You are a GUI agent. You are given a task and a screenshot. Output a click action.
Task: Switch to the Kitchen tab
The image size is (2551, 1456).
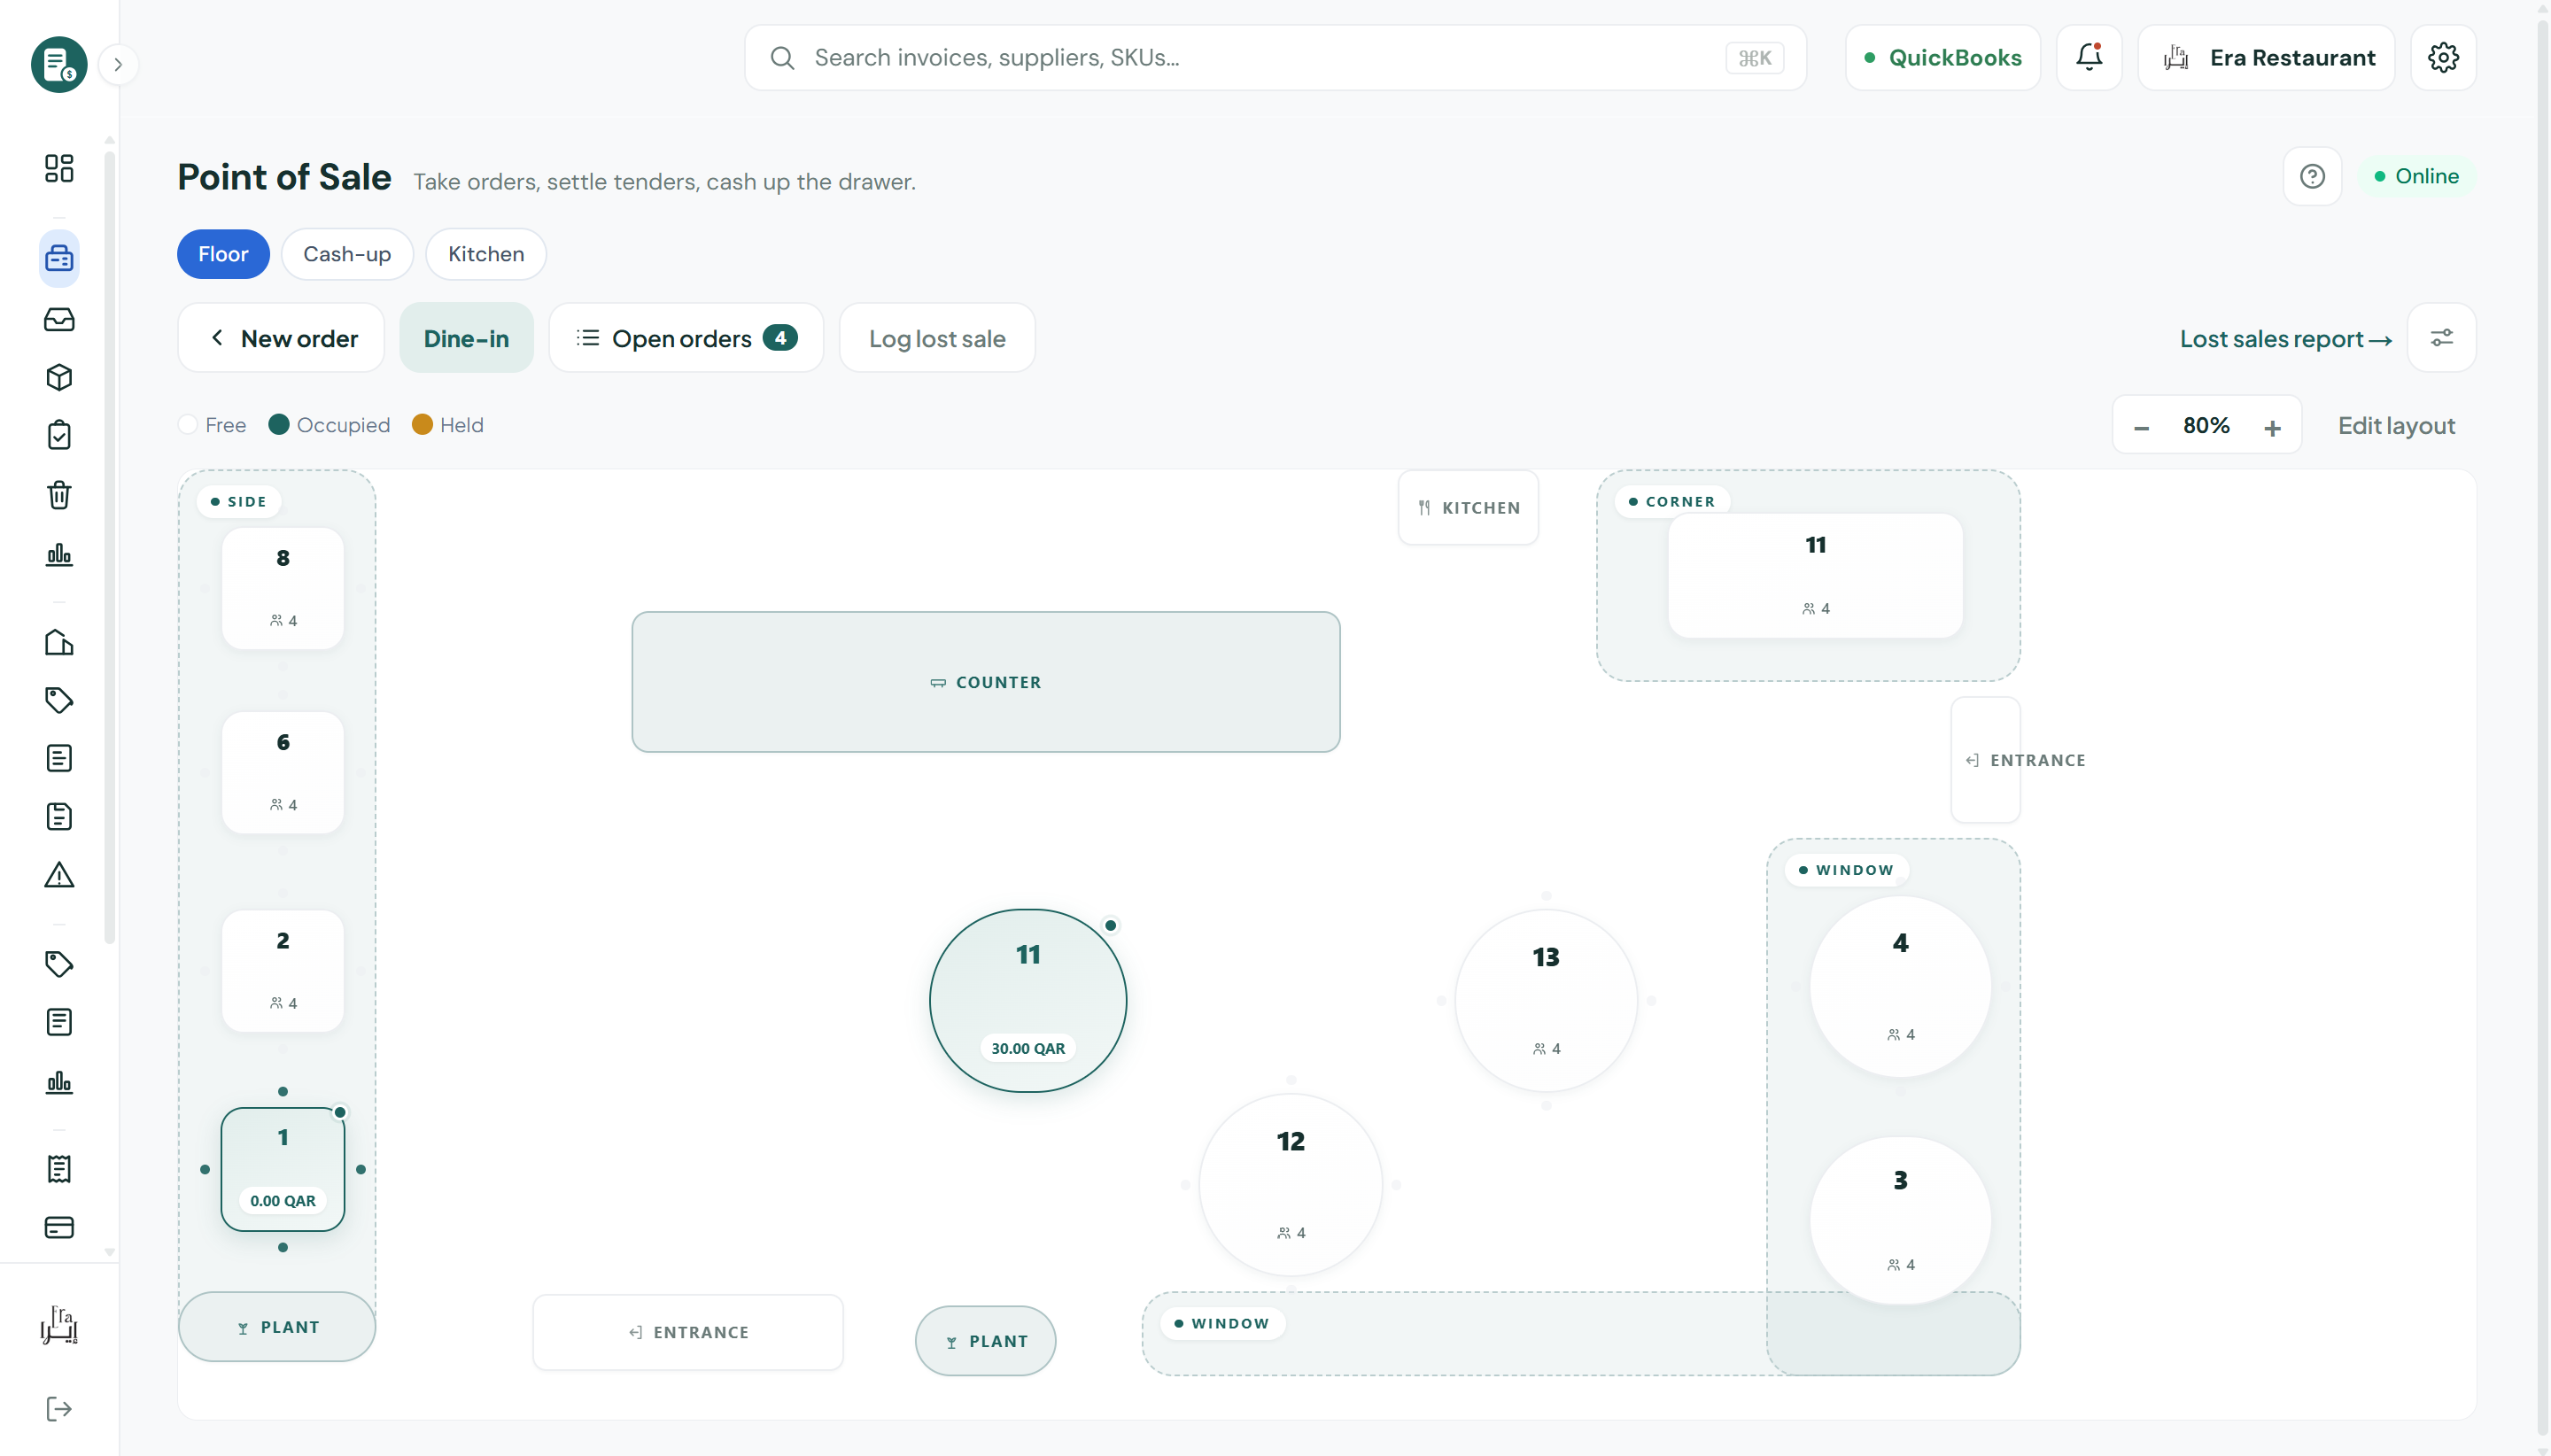486,254
